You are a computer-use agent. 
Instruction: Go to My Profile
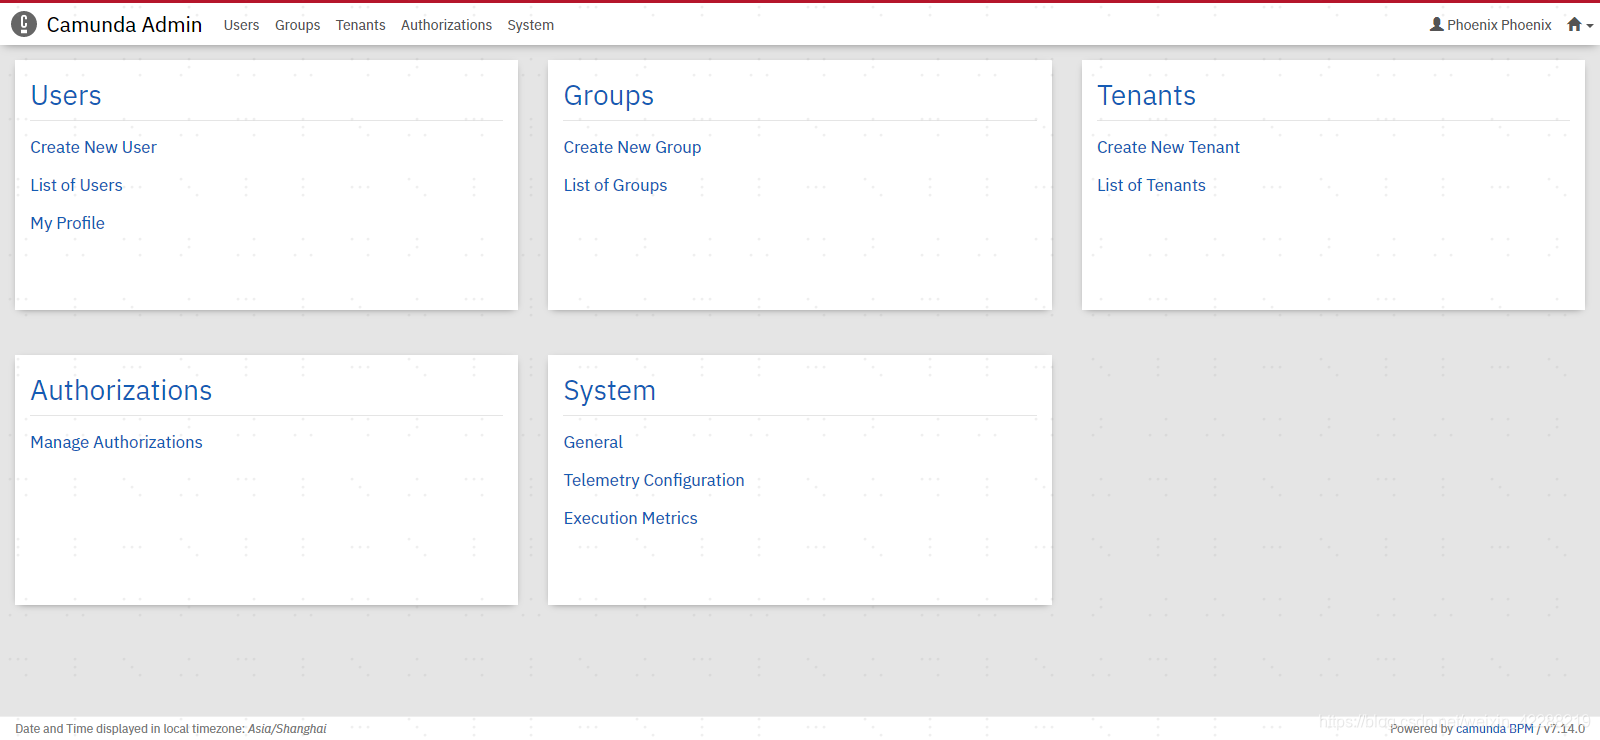pos(67,223)
